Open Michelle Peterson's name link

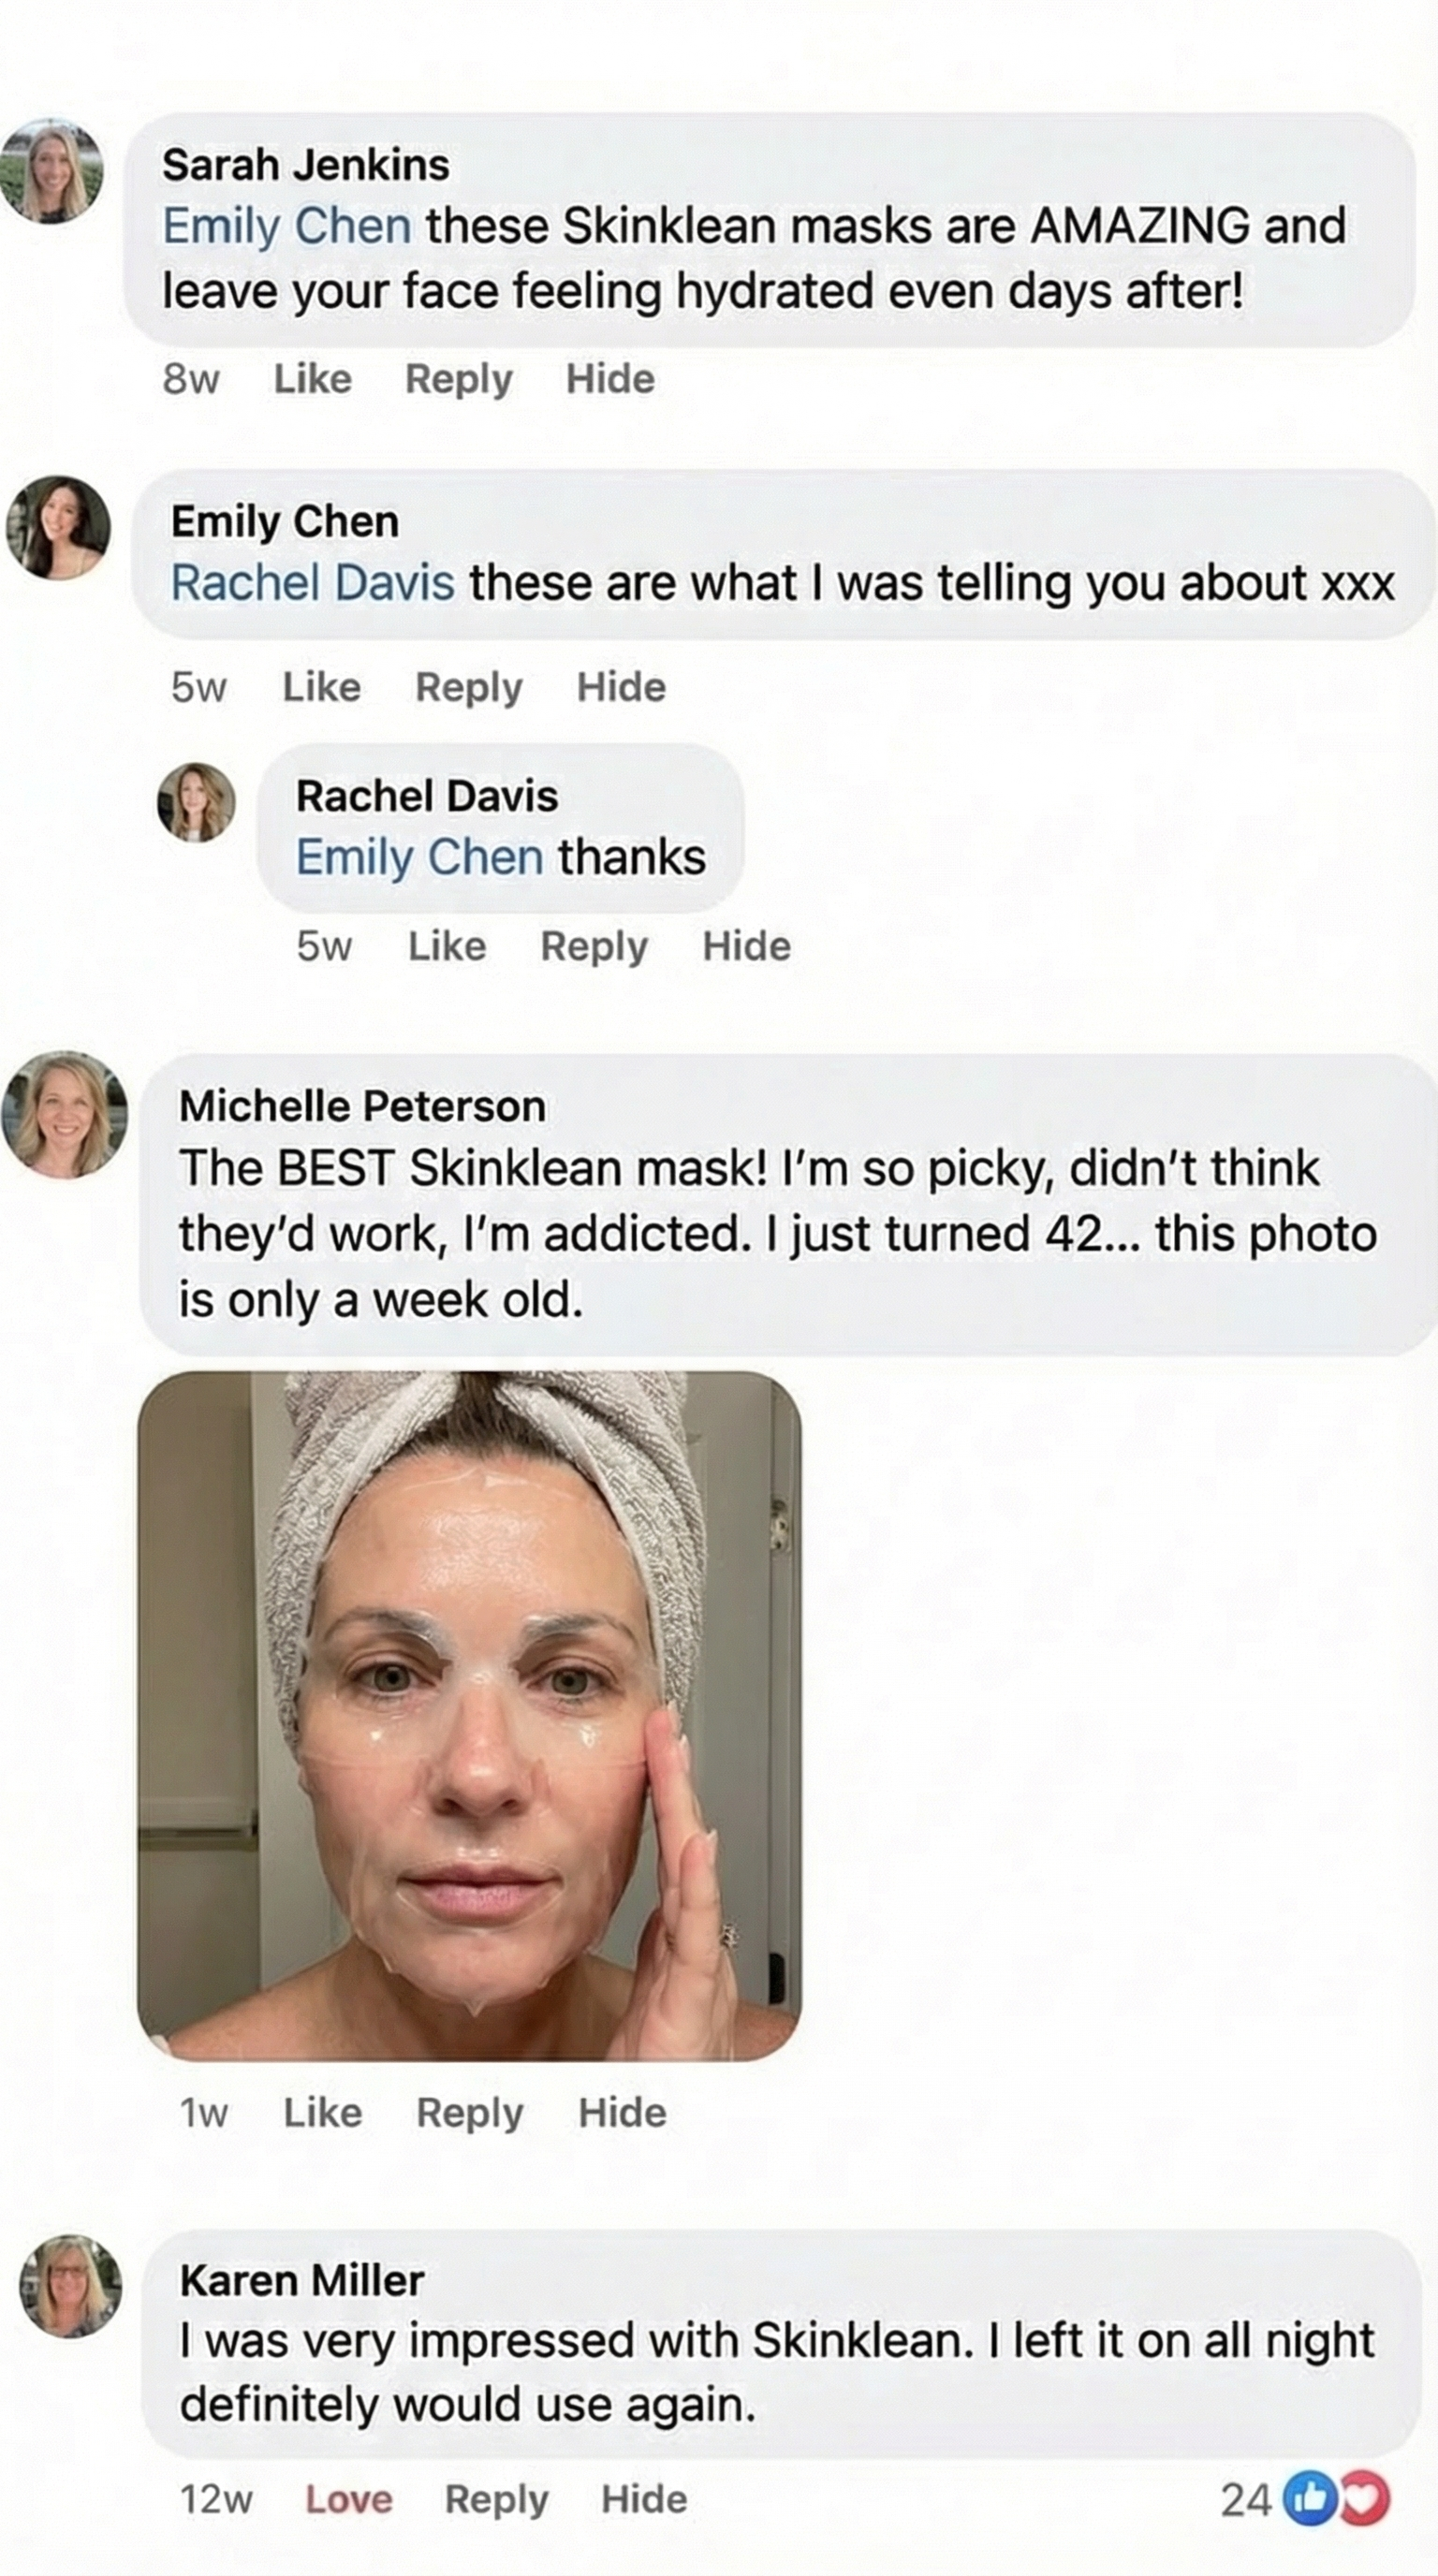pyautogui.click(x=362, y=1106)
